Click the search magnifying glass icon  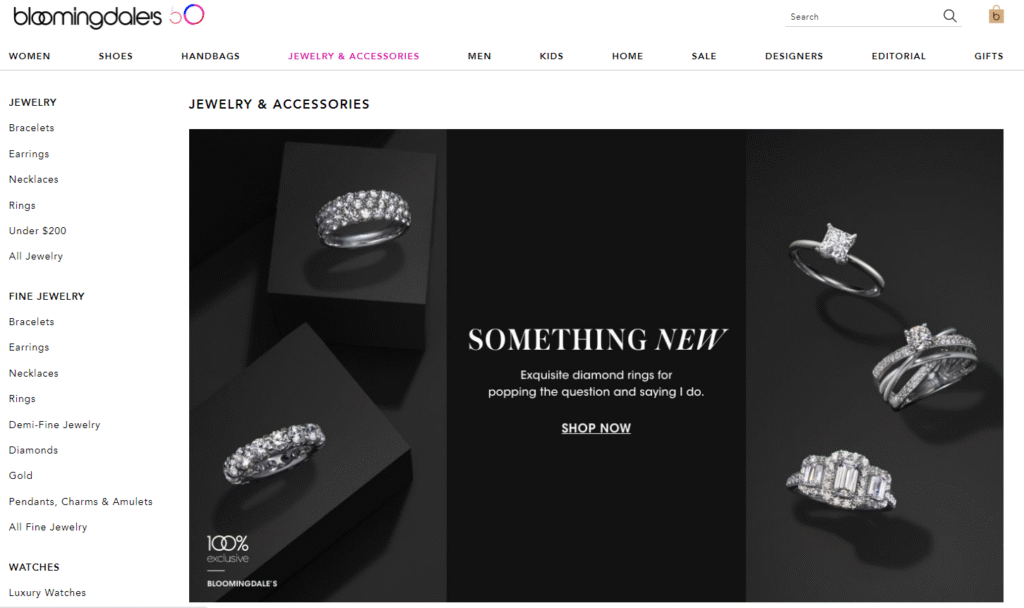(950, 16)
